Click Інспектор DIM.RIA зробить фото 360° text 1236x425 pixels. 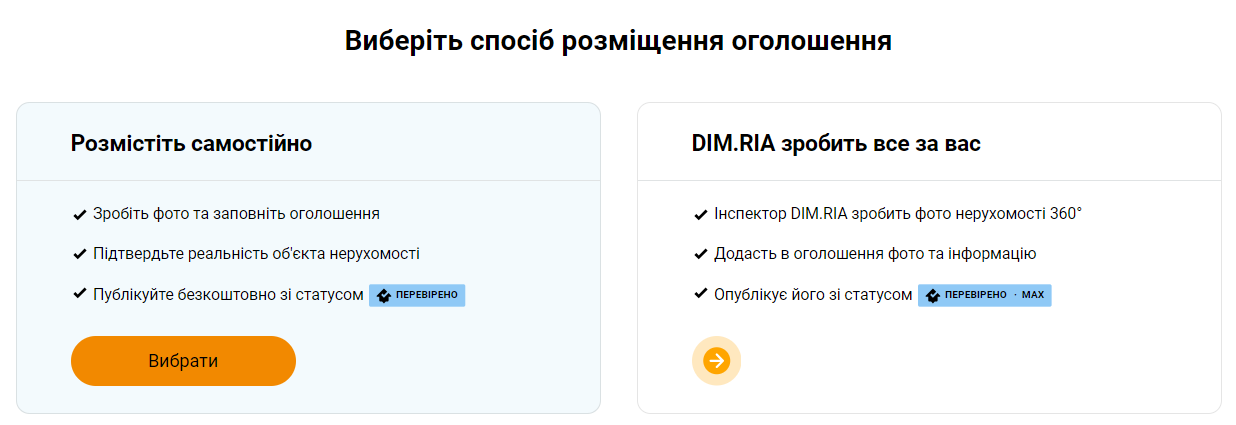[898, 214]
